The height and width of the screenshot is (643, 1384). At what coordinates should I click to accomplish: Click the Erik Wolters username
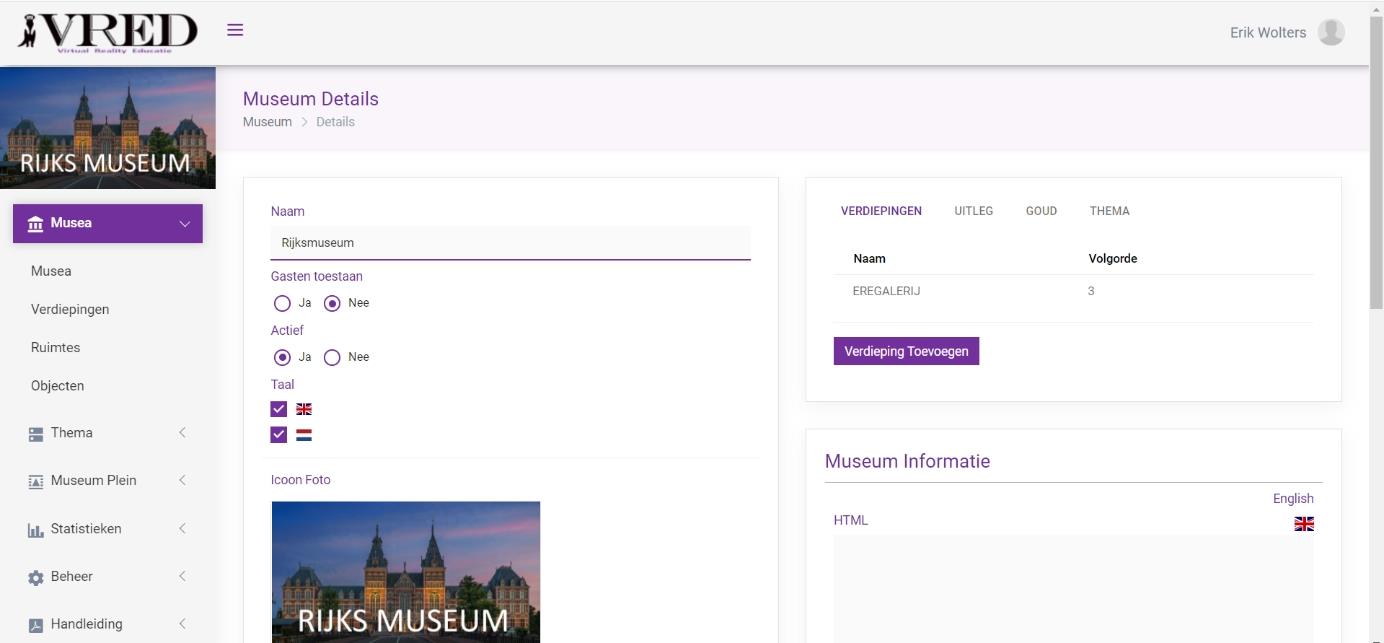1268,32
